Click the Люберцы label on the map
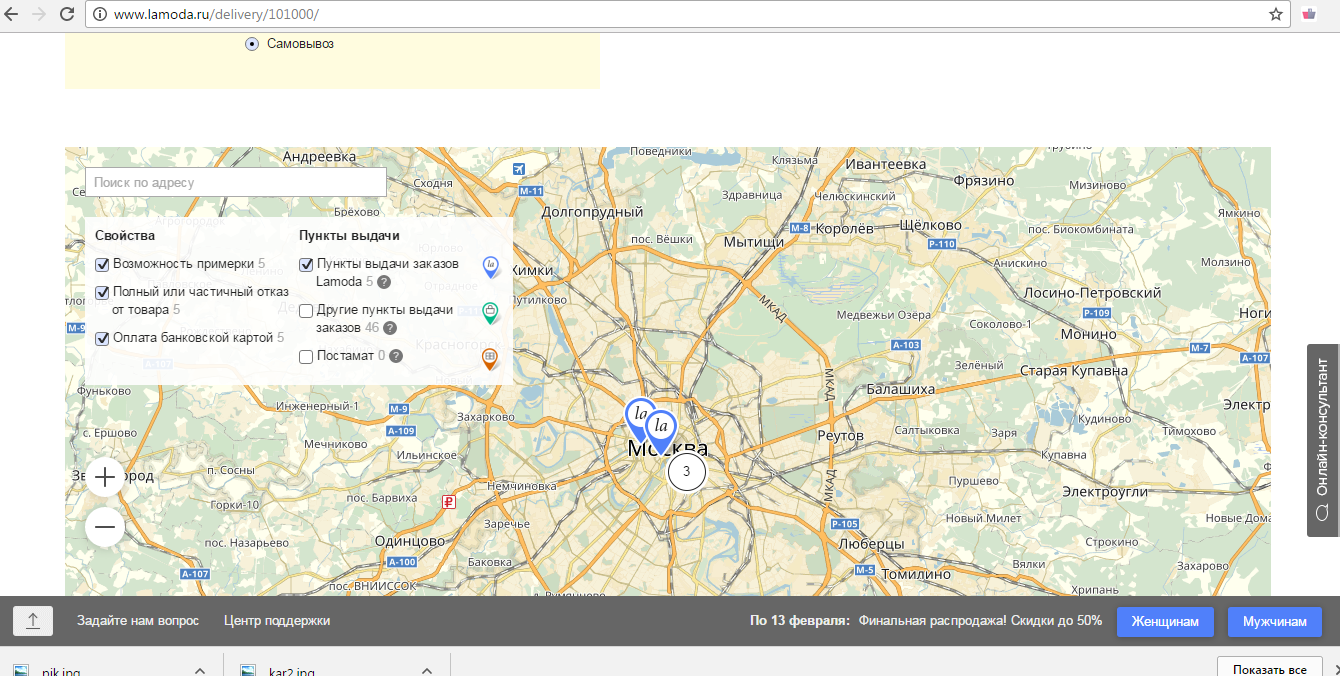This screenshot has width=1340, height=676. coord(872,543)
